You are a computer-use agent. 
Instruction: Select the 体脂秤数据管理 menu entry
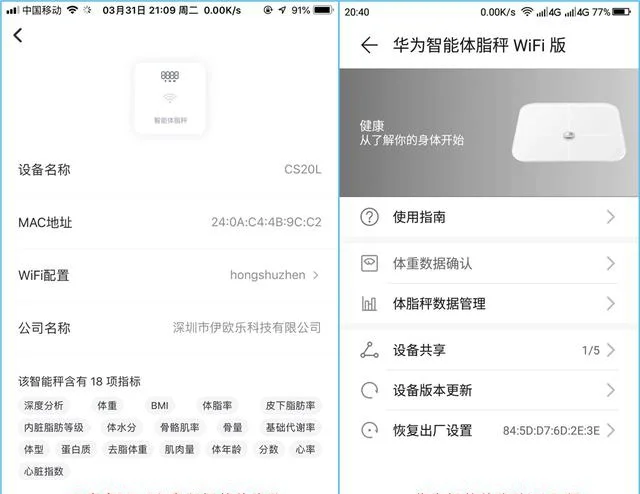tap(489, 303)
